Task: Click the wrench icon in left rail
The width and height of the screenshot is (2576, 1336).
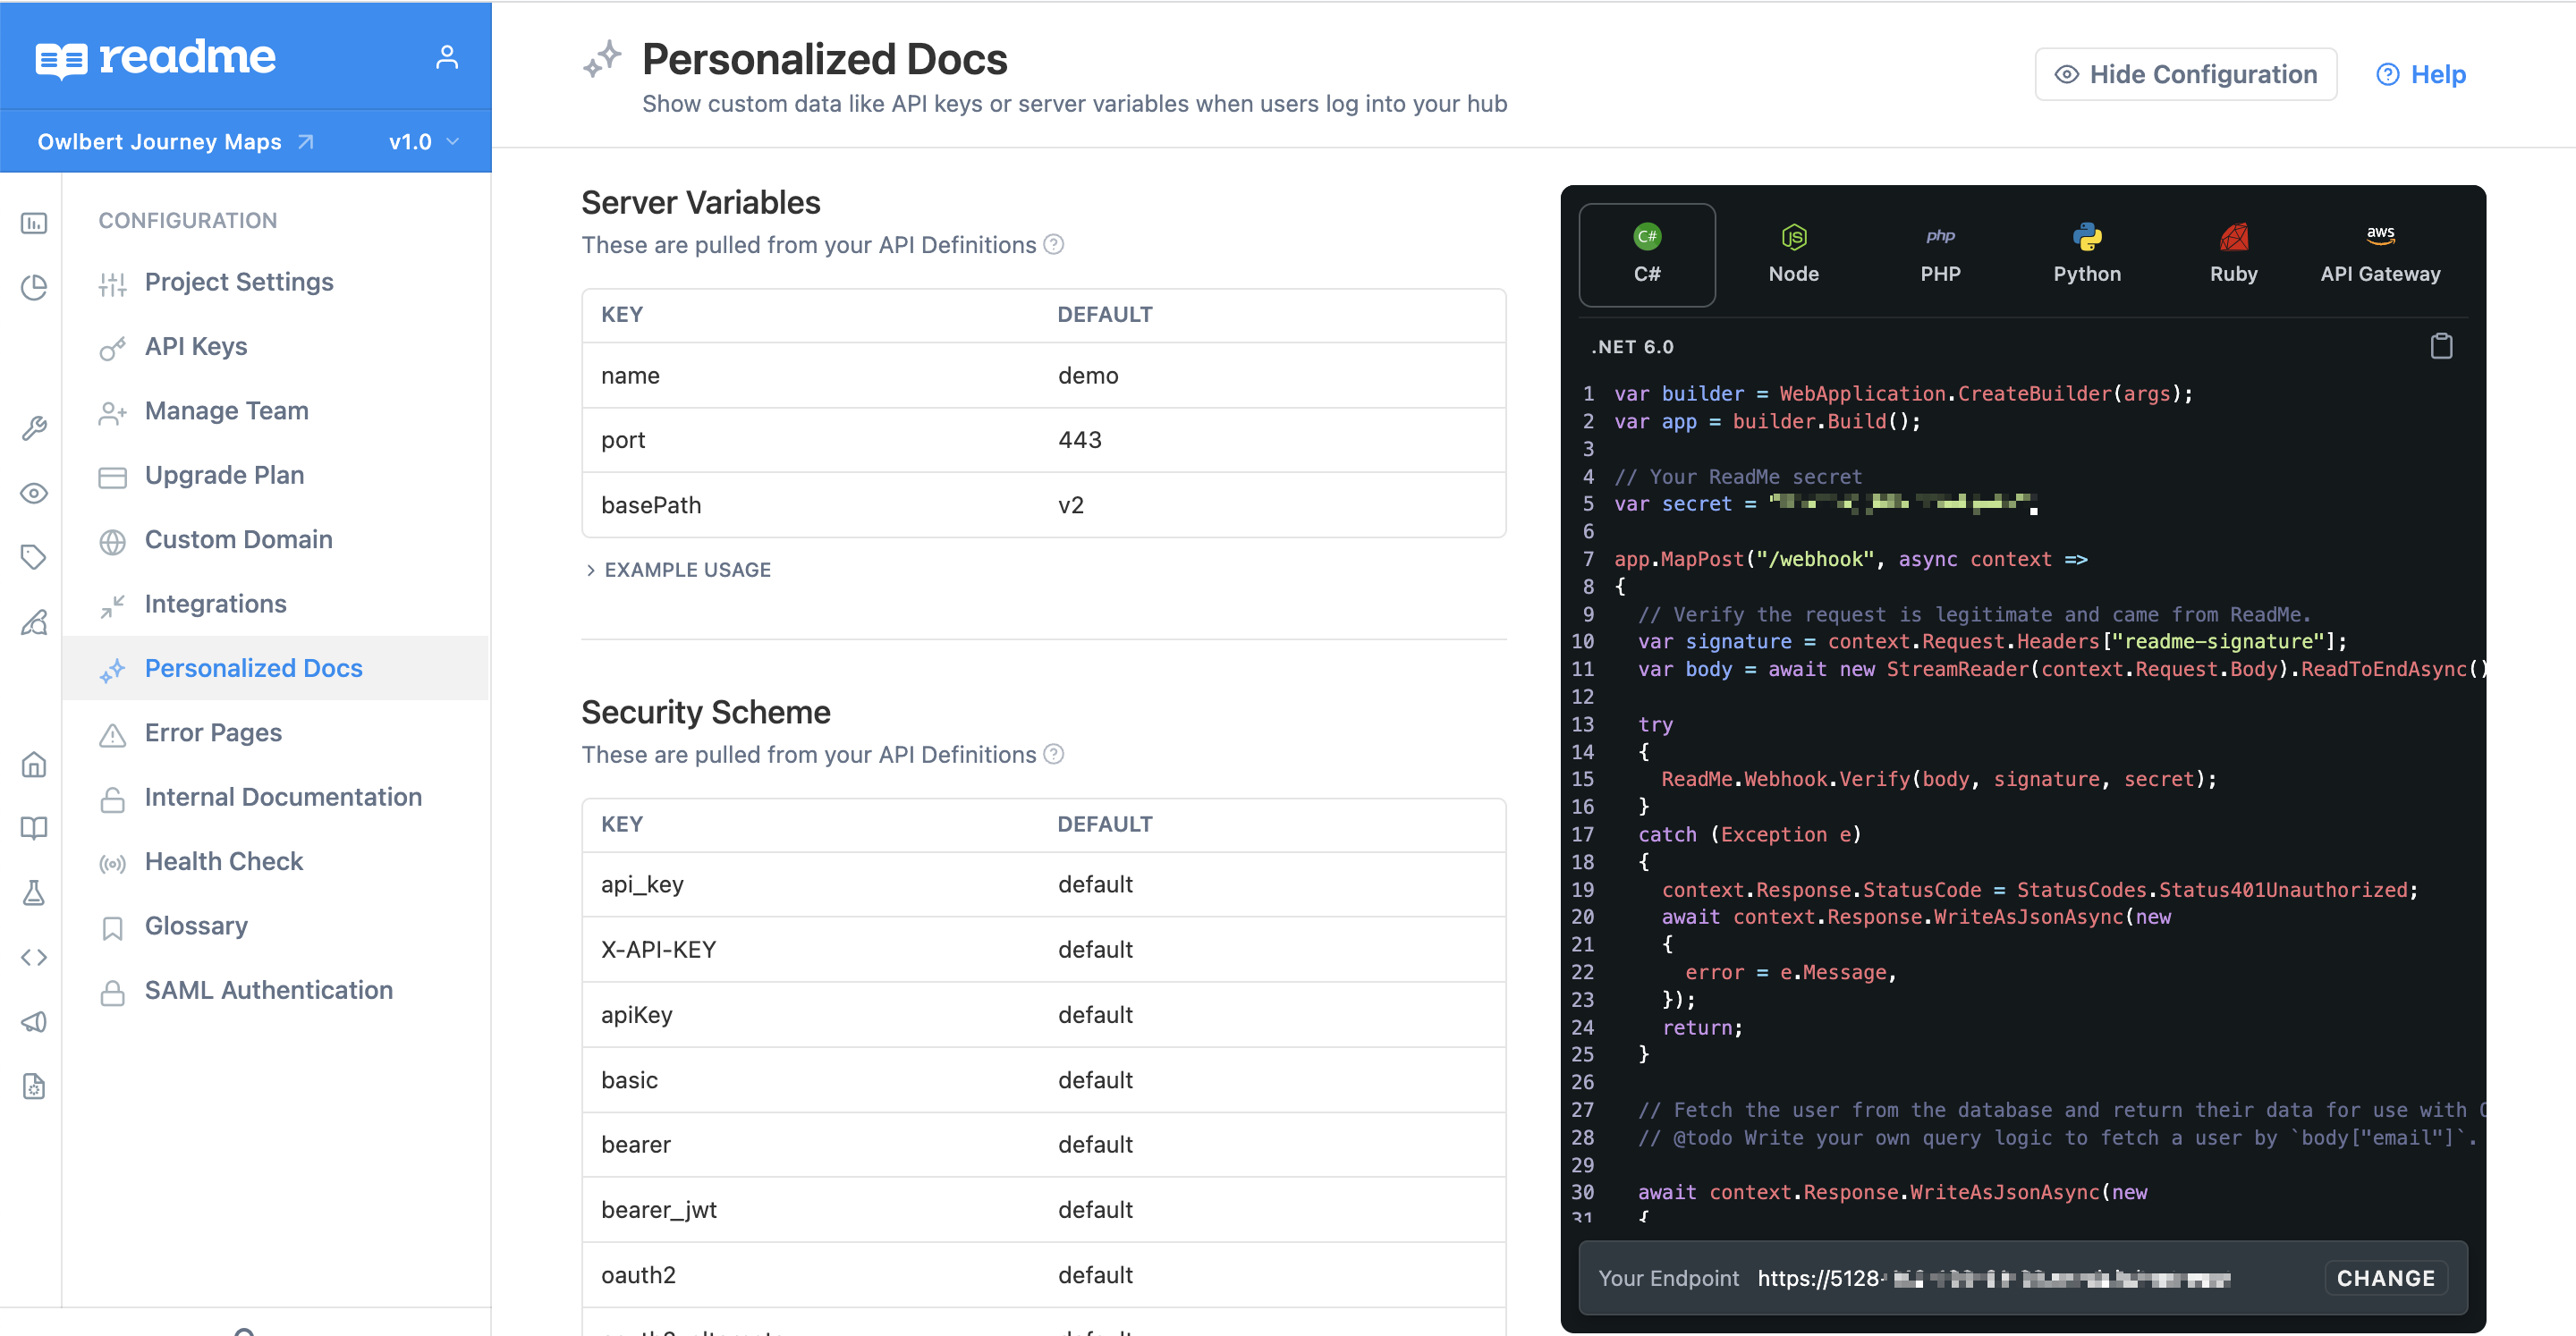Action: 34,428
